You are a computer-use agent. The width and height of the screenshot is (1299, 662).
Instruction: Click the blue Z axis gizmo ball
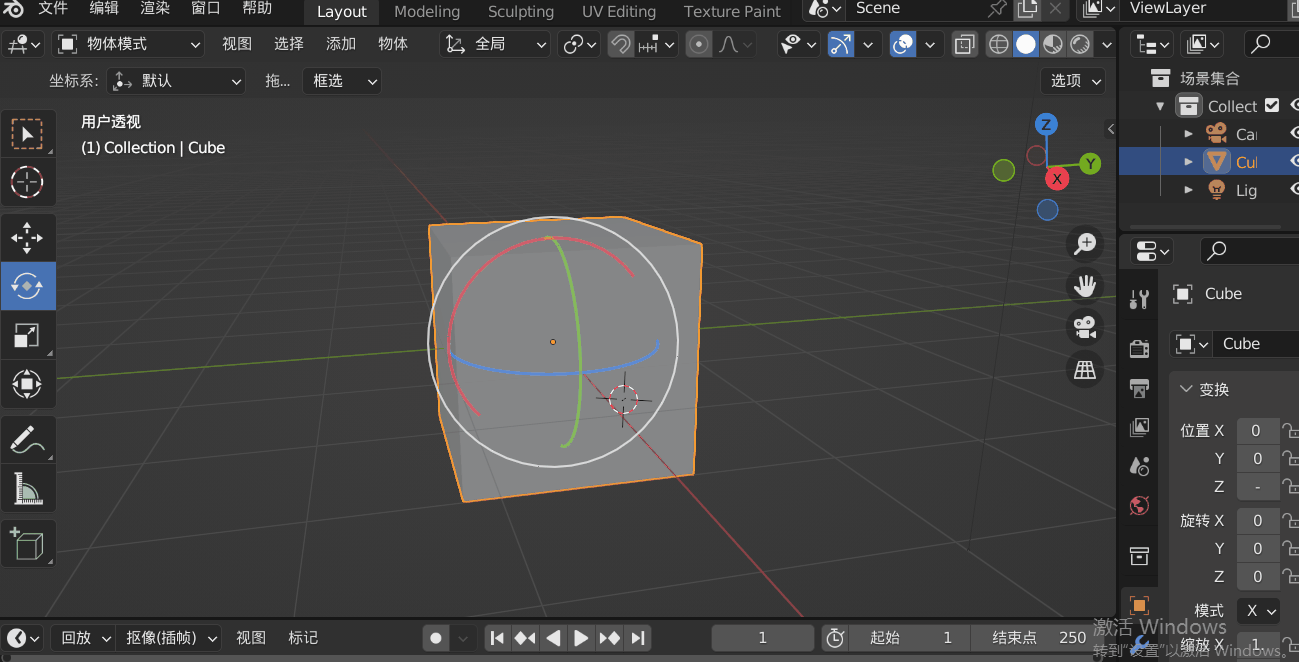(1046, 124)
